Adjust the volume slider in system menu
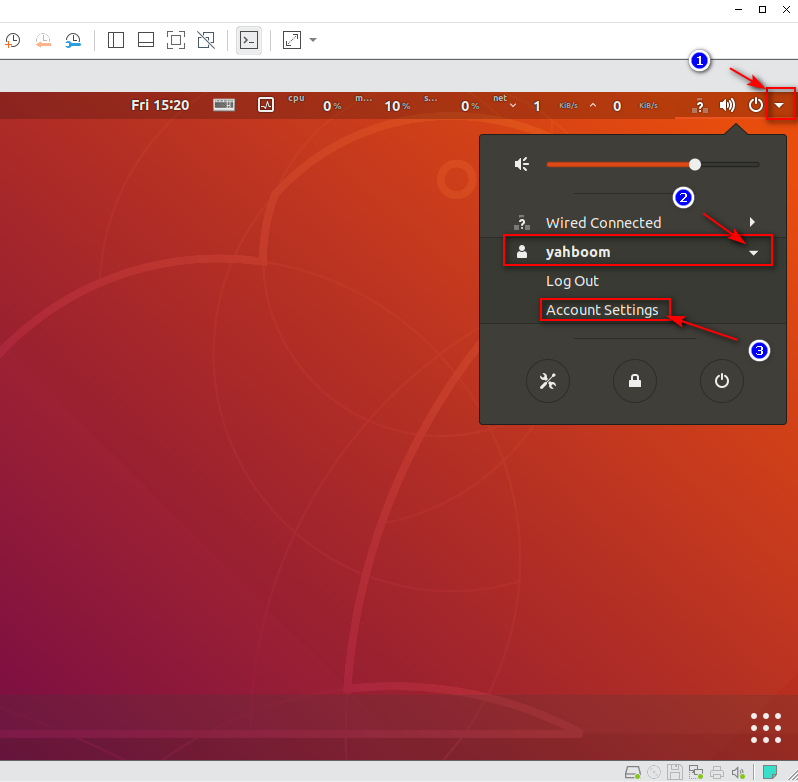Screen dimensions: 798x782 pyautogui.click(x=652, y=164)
